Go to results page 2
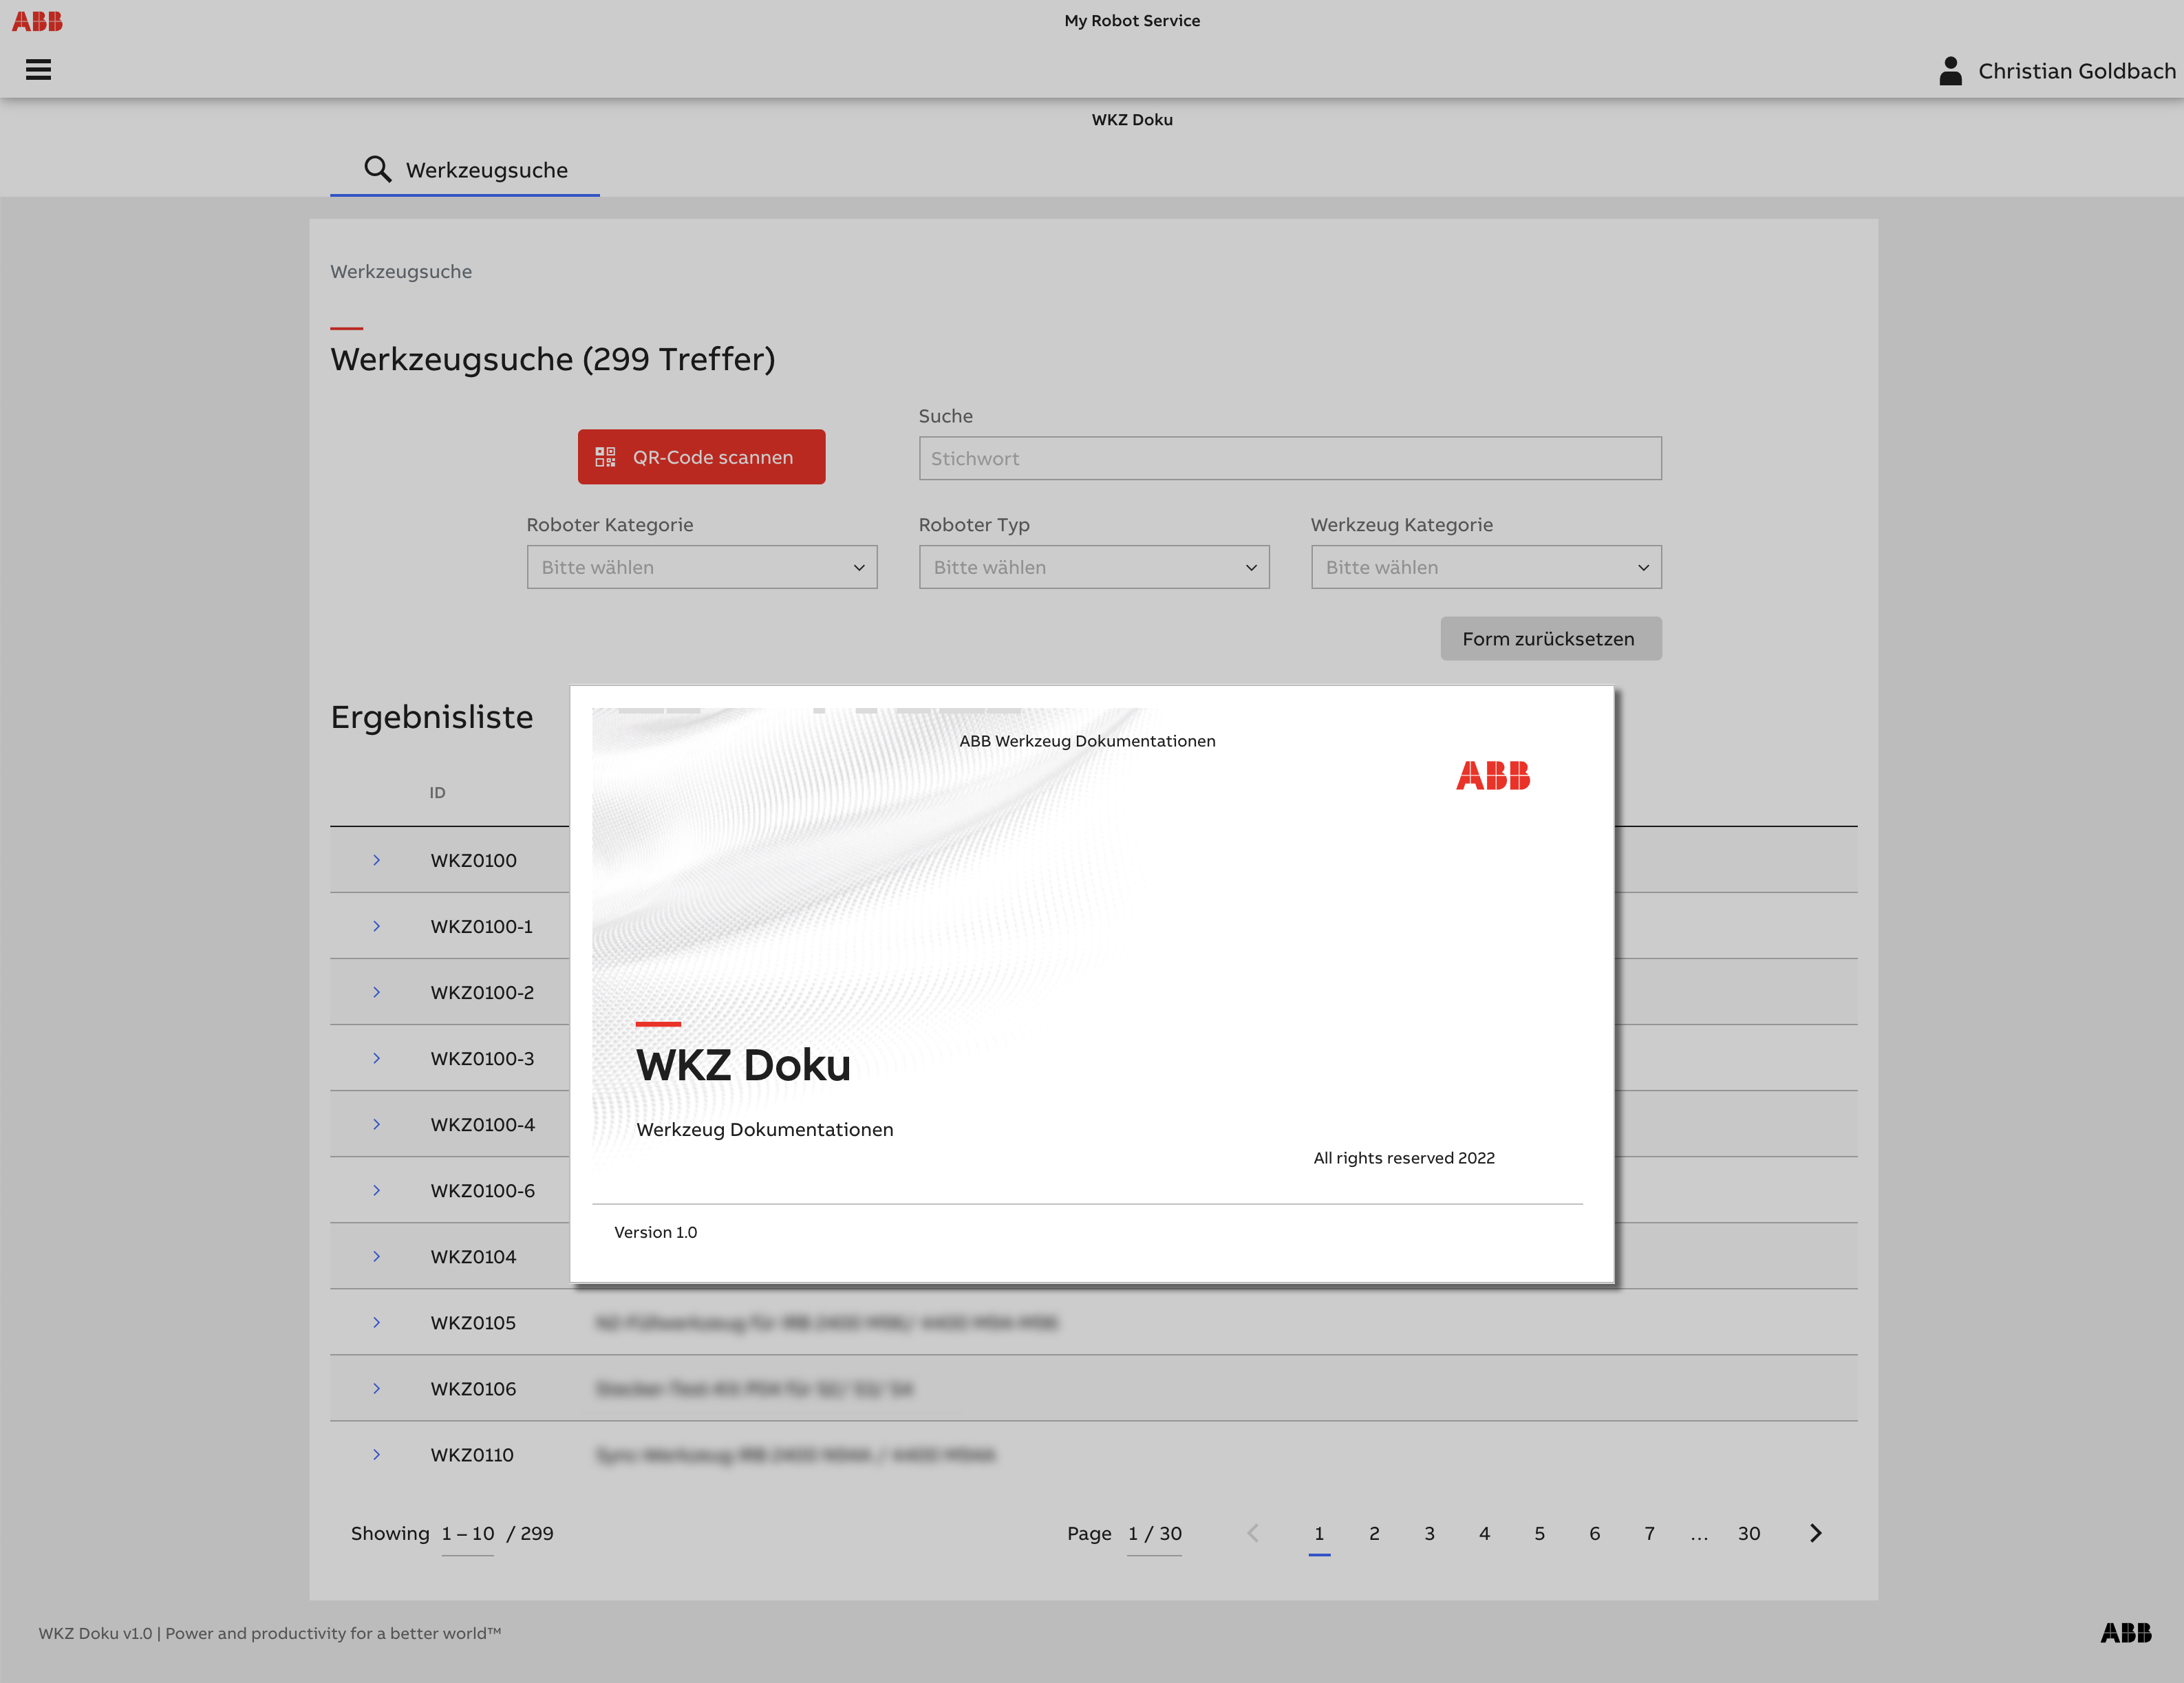 [x=1374, y=1533]
